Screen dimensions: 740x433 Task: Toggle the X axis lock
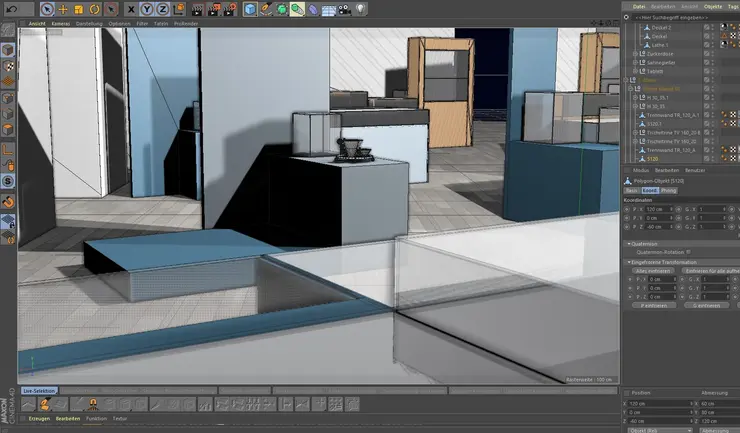(x=131, y=9)
